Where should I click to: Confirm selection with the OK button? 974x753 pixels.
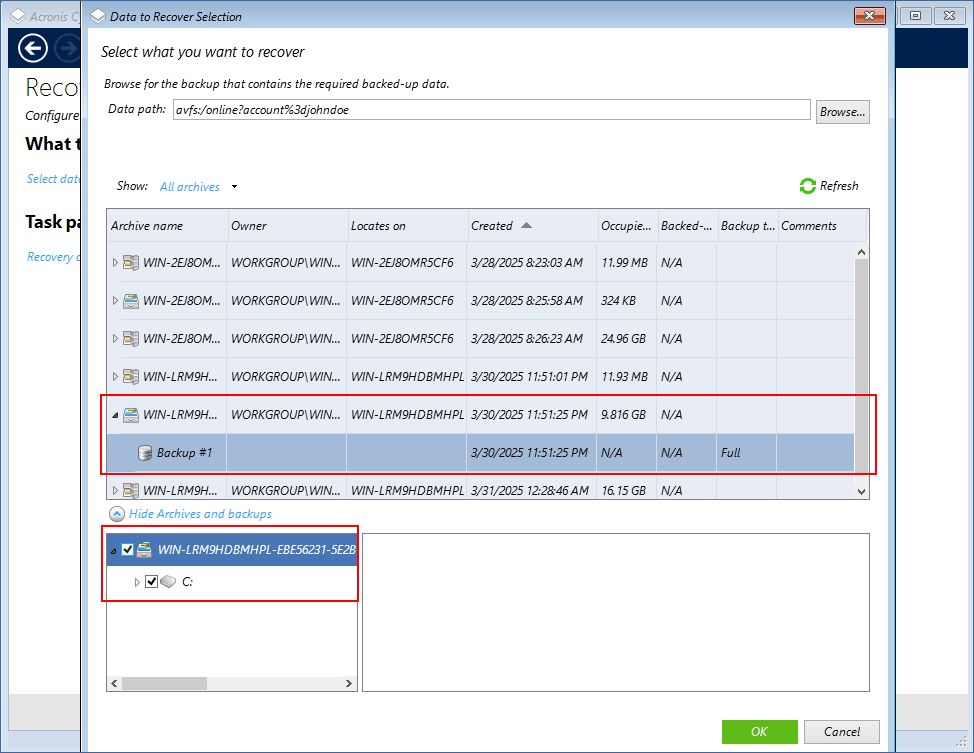[x=759, y=732]
